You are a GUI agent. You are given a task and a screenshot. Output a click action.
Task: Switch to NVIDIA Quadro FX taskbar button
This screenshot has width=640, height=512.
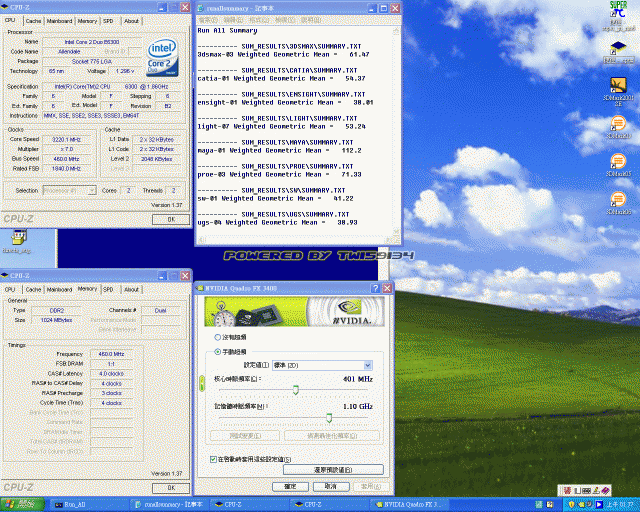[409, 505]
